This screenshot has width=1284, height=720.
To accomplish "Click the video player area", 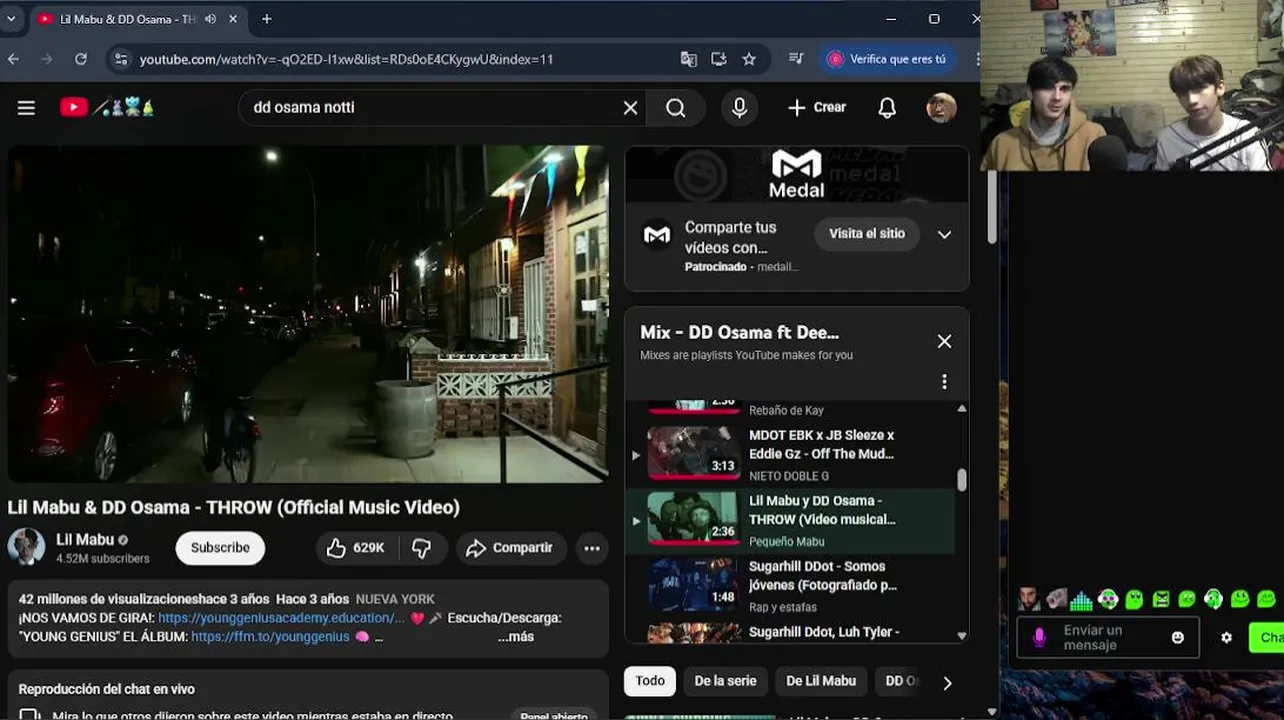I will pyautogui.click(x=308, y=314).
